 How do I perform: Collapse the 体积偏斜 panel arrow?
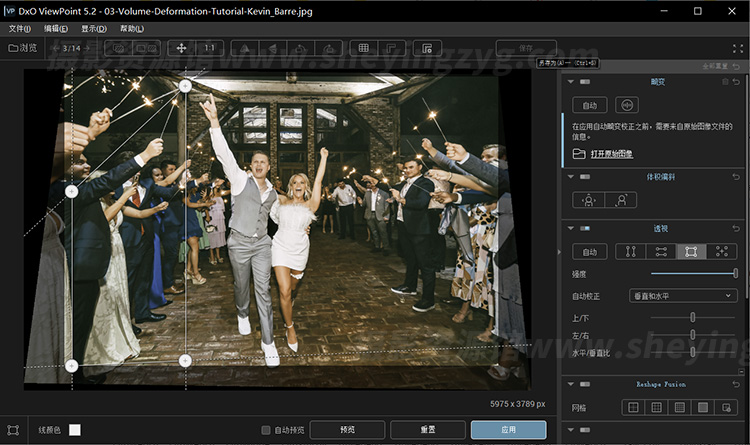pos(569,176)
